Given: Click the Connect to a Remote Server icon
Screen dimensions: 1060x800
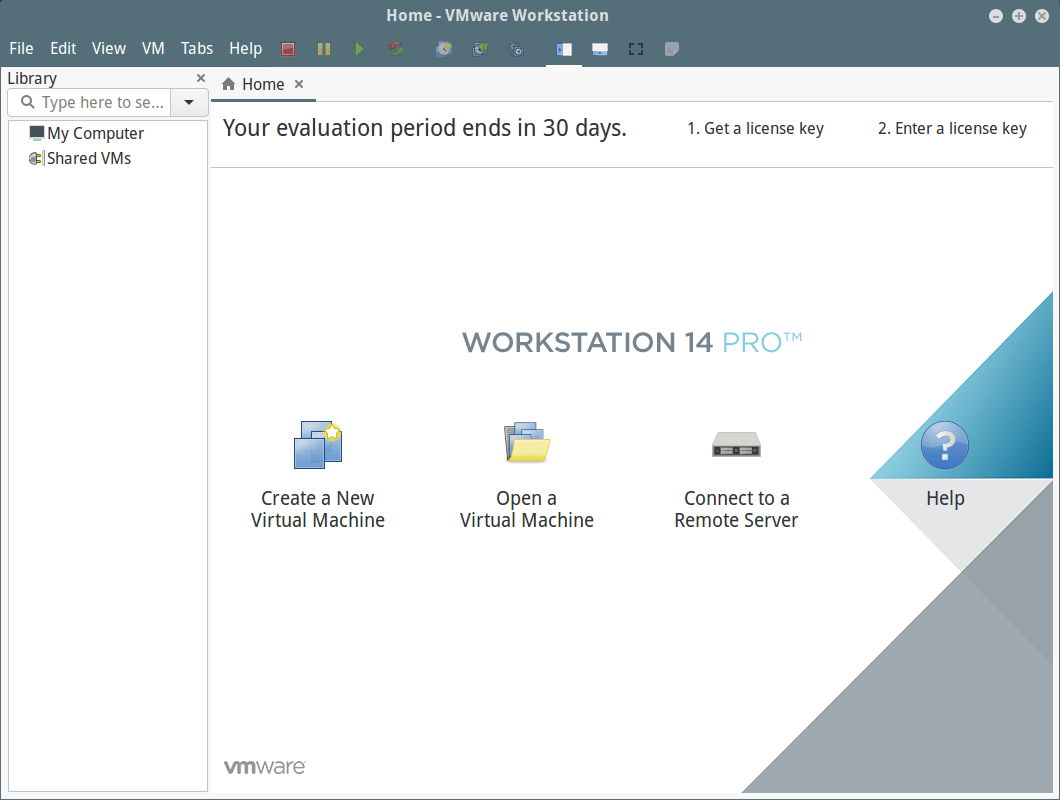Looking at the screenshot, I should (x=736, y=444).
